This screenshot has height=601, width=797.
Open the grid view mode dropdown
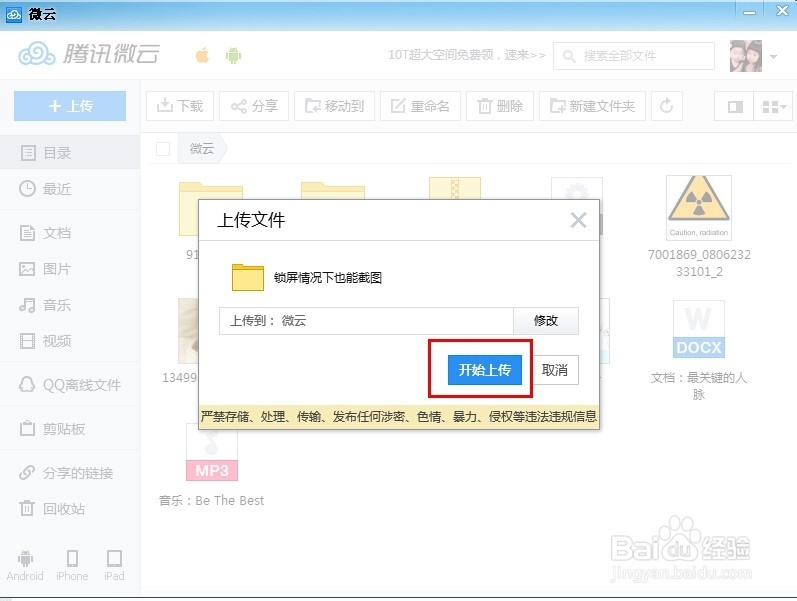tap(773, 106)
